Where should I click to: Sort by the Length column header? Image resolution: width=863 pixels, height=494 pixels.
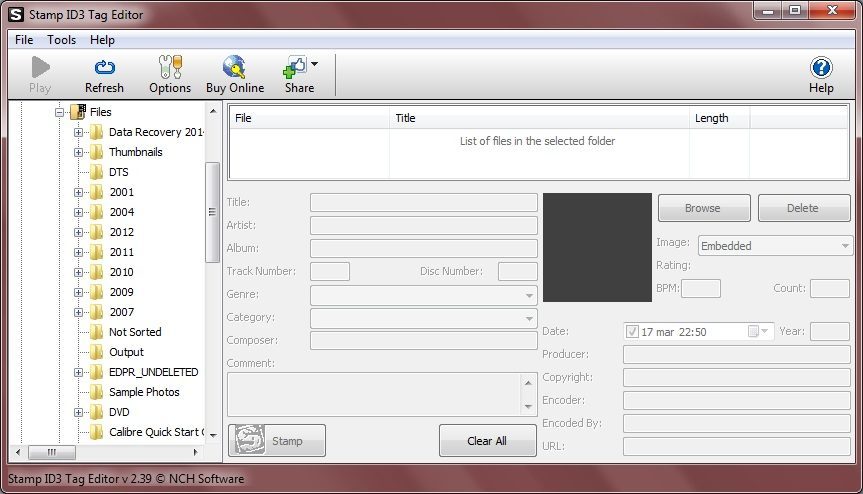(719, 118)
